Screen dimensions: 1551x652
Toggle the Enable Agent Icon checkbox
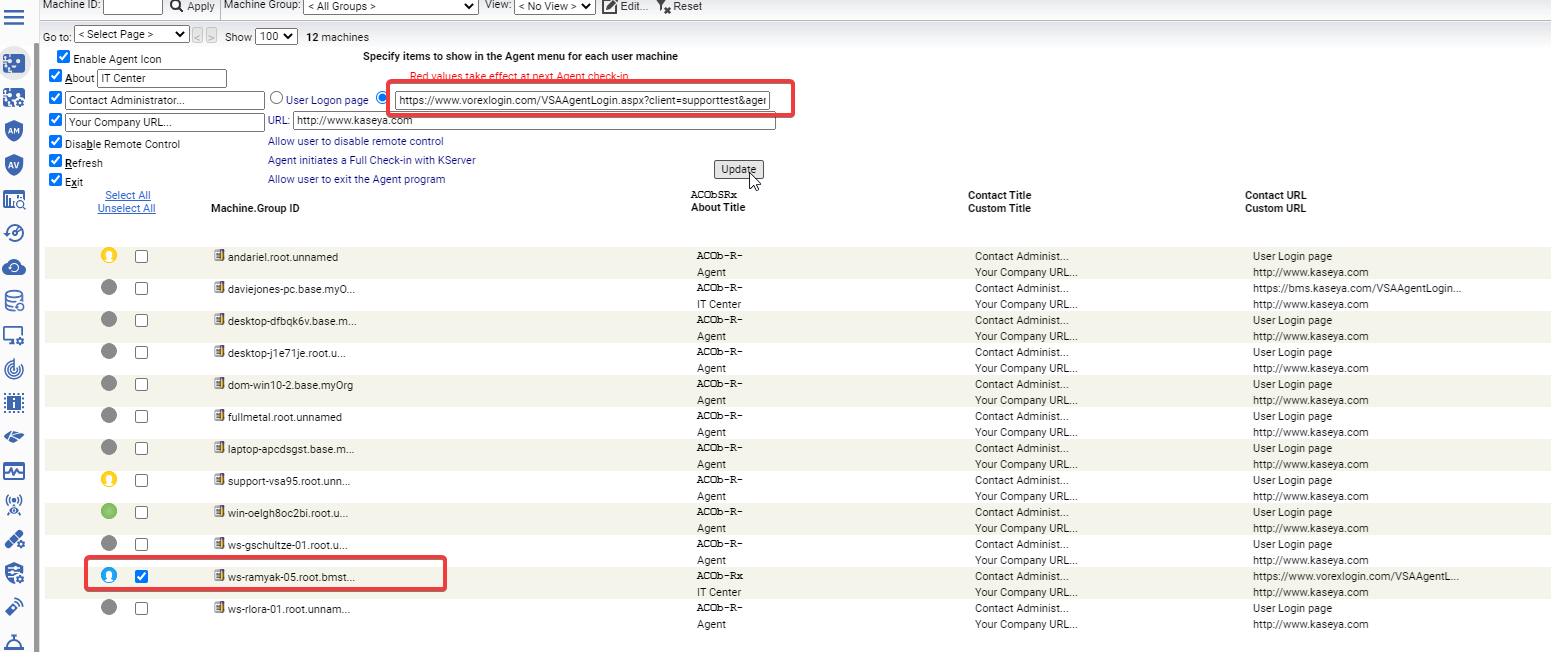[64, 58]
